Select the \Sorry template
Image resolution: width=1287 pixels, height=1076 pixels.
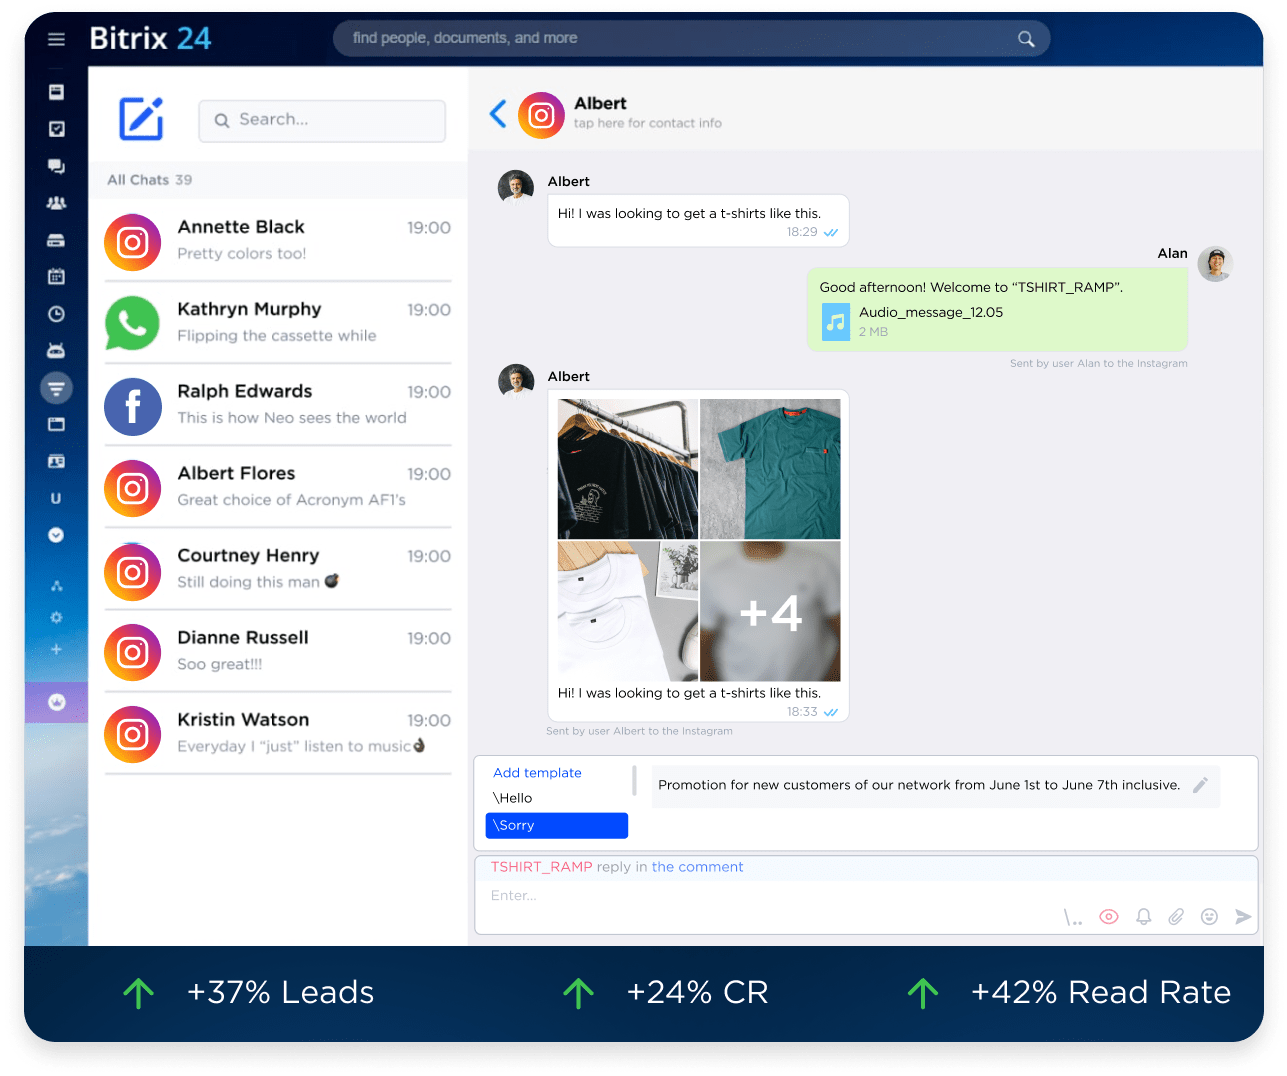[x=556, y=825]
